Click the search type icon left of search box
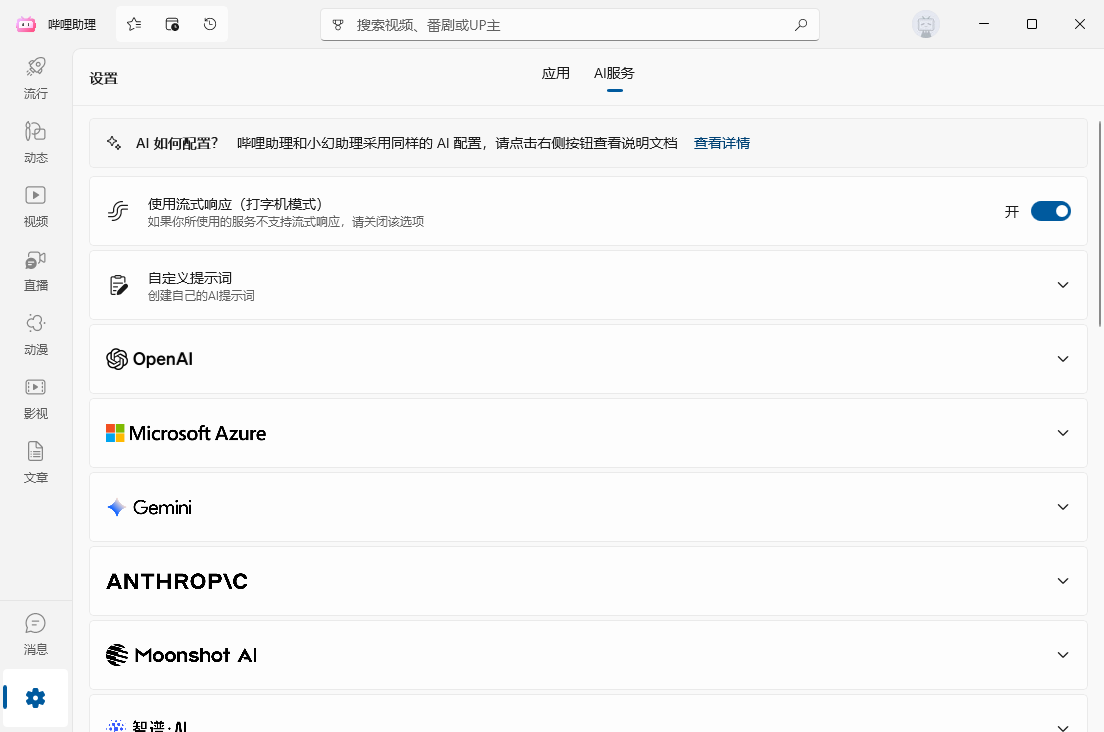This screenshot has height=732, width=1104. (x=338, y=25)
